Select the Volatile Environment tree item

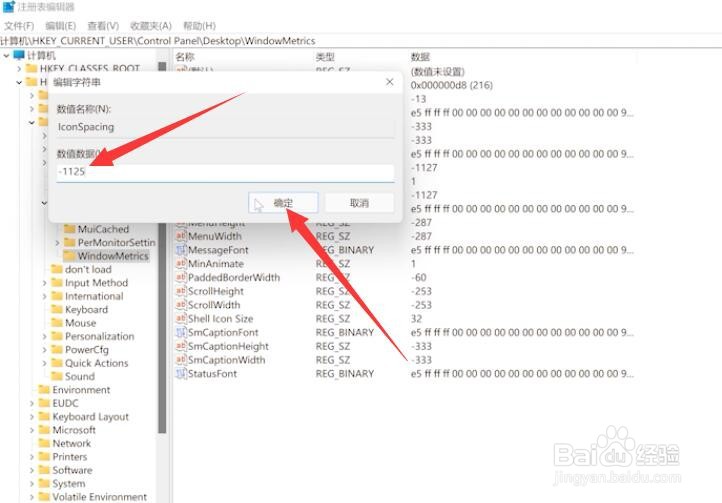(99, 497)
